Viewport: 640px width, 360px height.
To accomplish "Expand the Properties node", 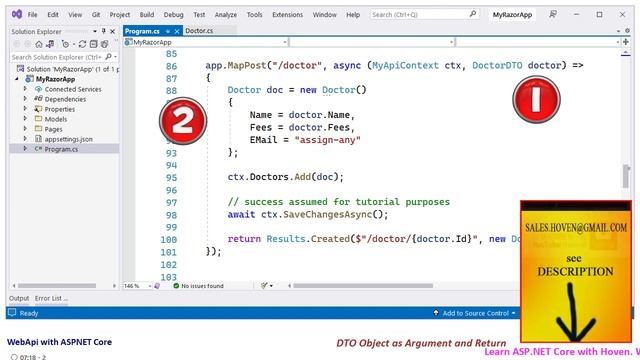I will [25, 109].
